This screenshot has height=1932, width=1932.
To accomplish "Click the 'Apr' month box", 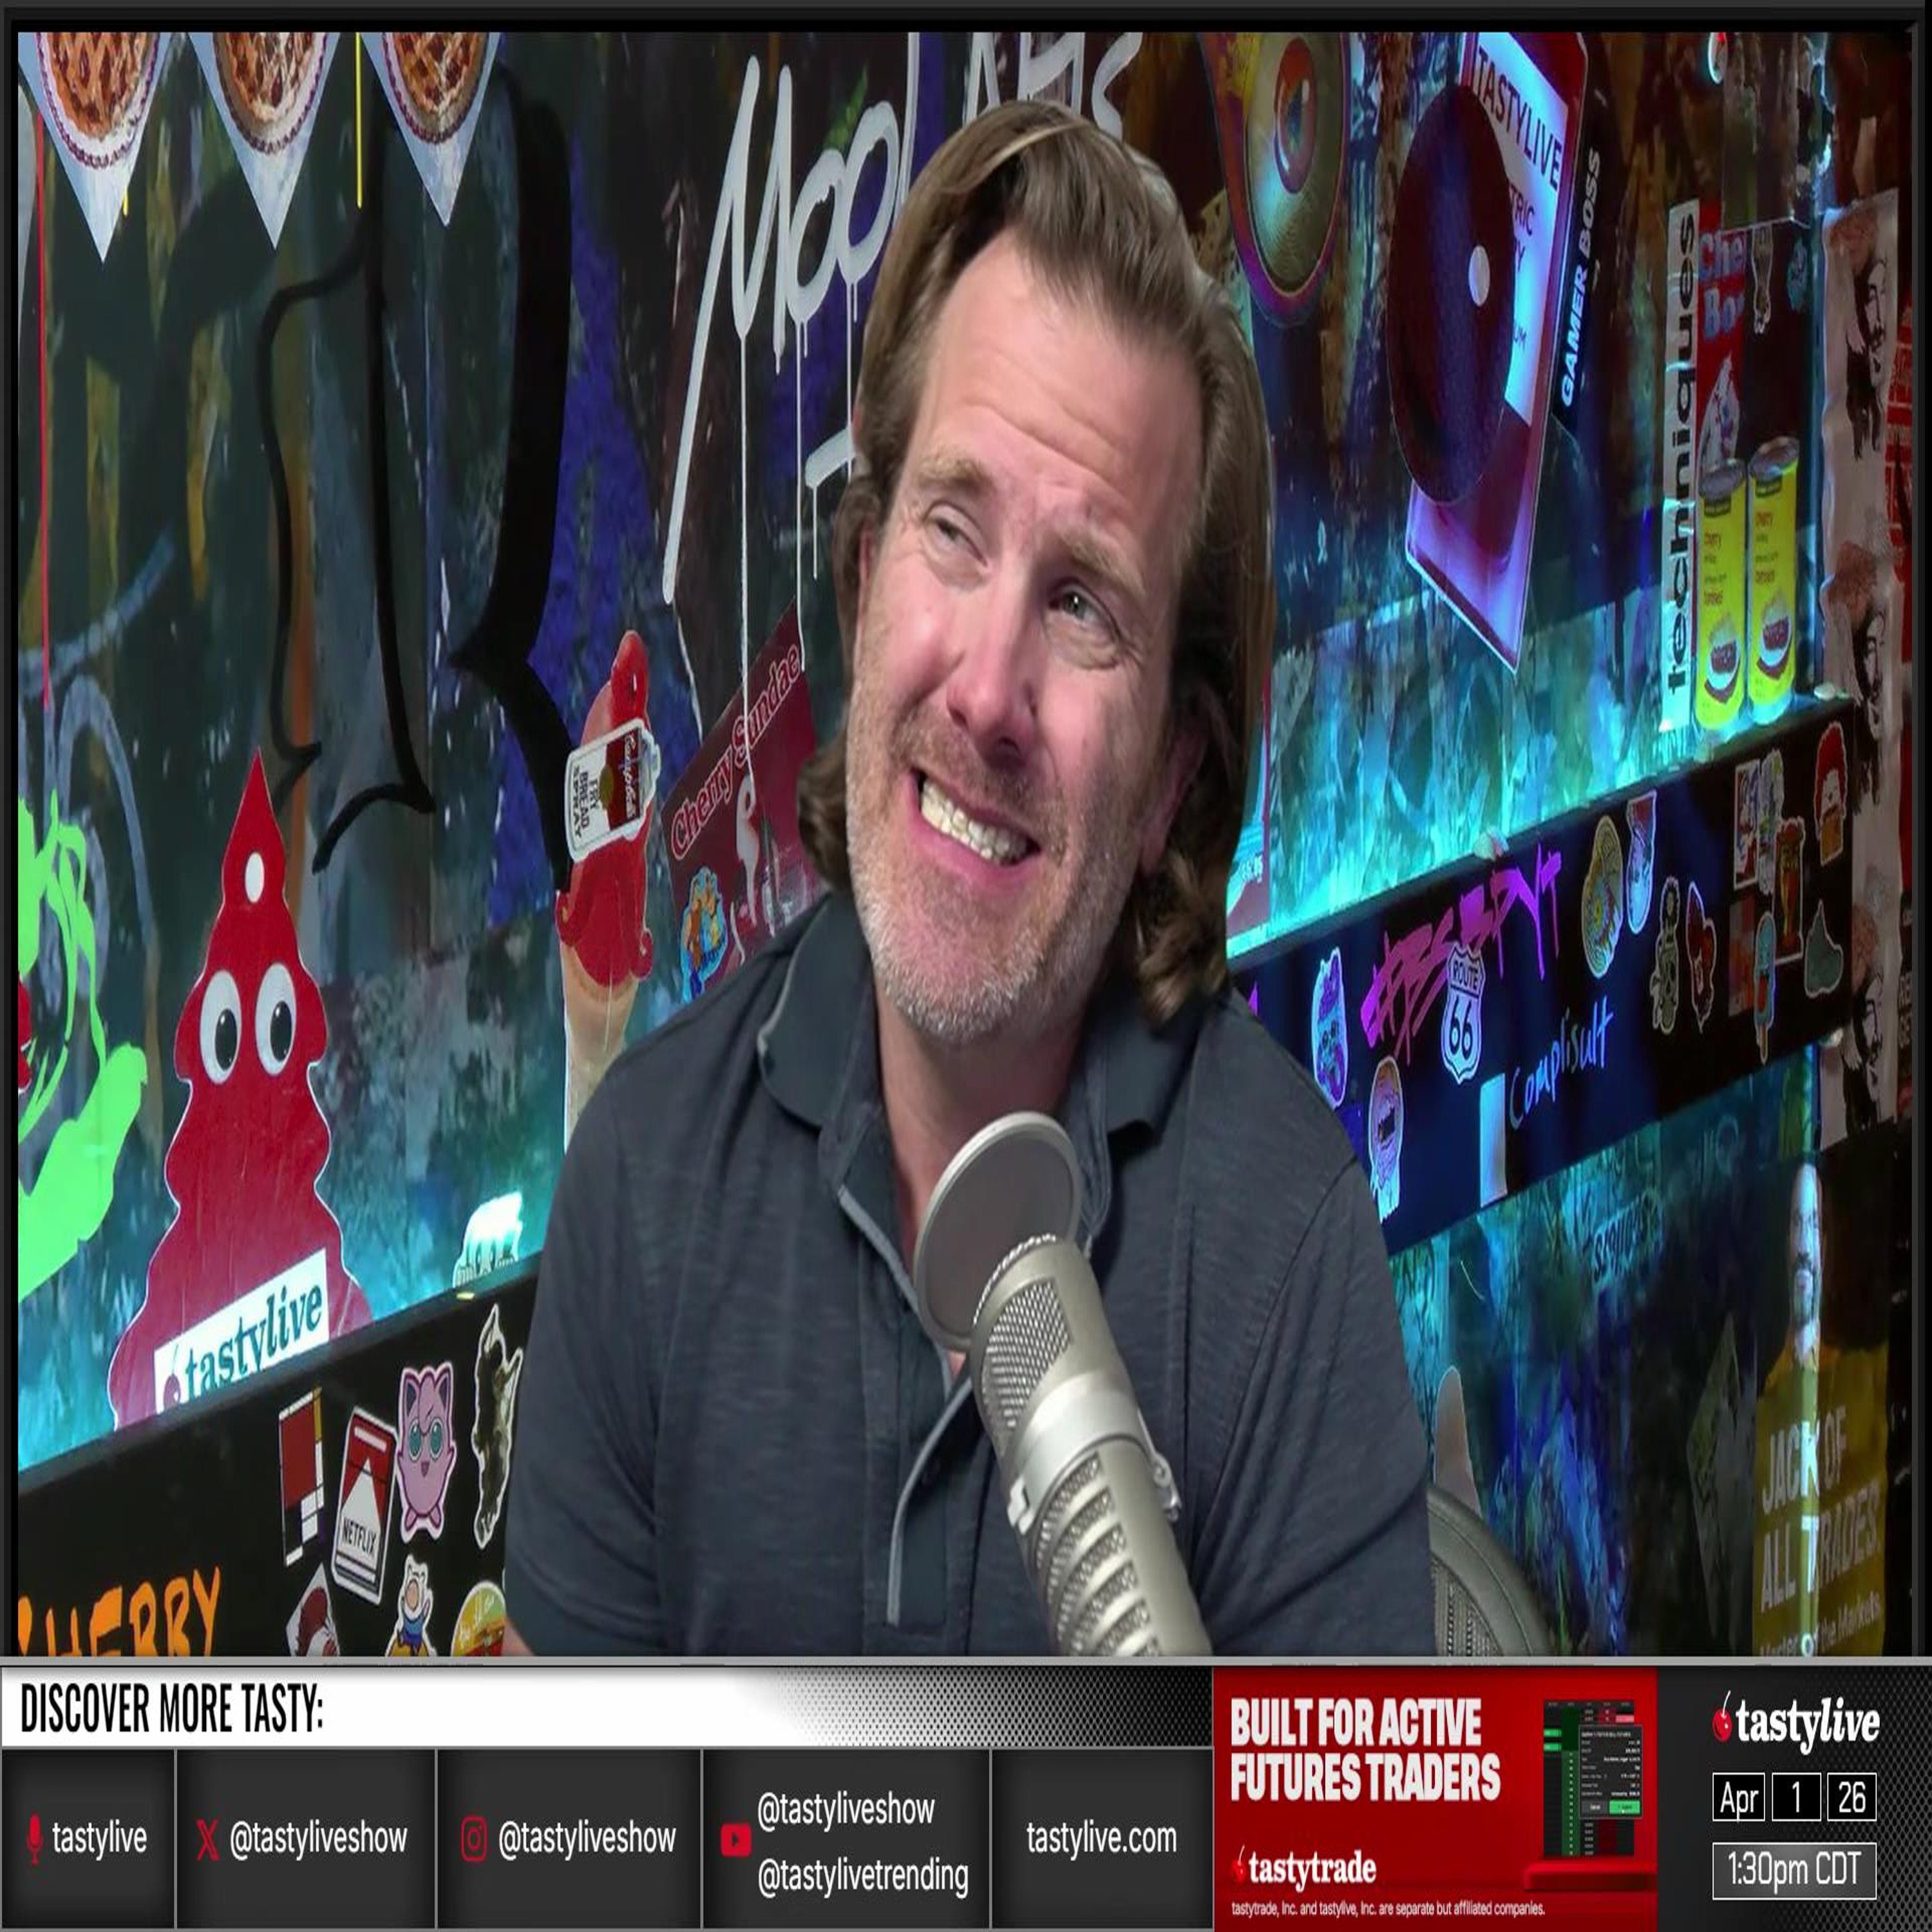I will 1738,1798.
